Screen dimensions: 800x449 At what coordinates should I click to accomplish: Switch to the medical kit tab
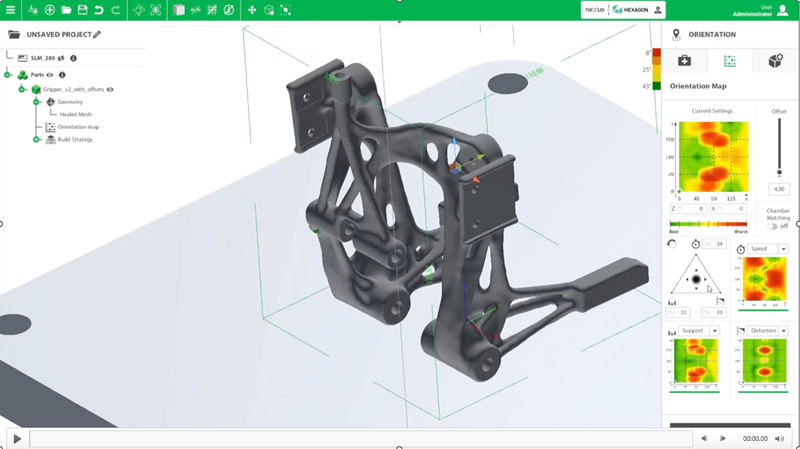(684, 61)
